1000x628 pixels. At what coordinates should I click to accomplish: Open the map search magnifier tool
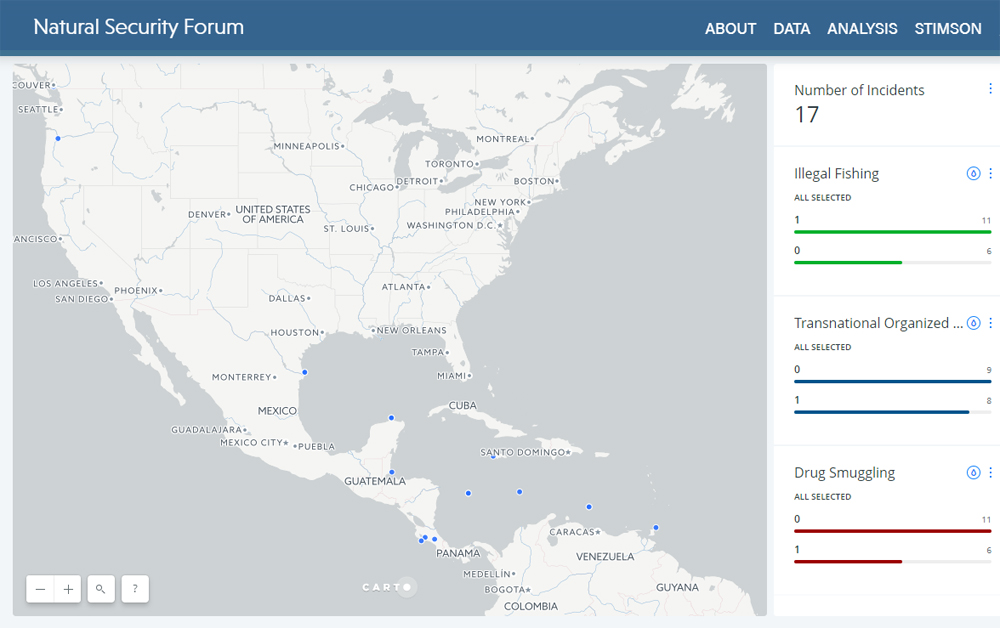coord(101,590)
